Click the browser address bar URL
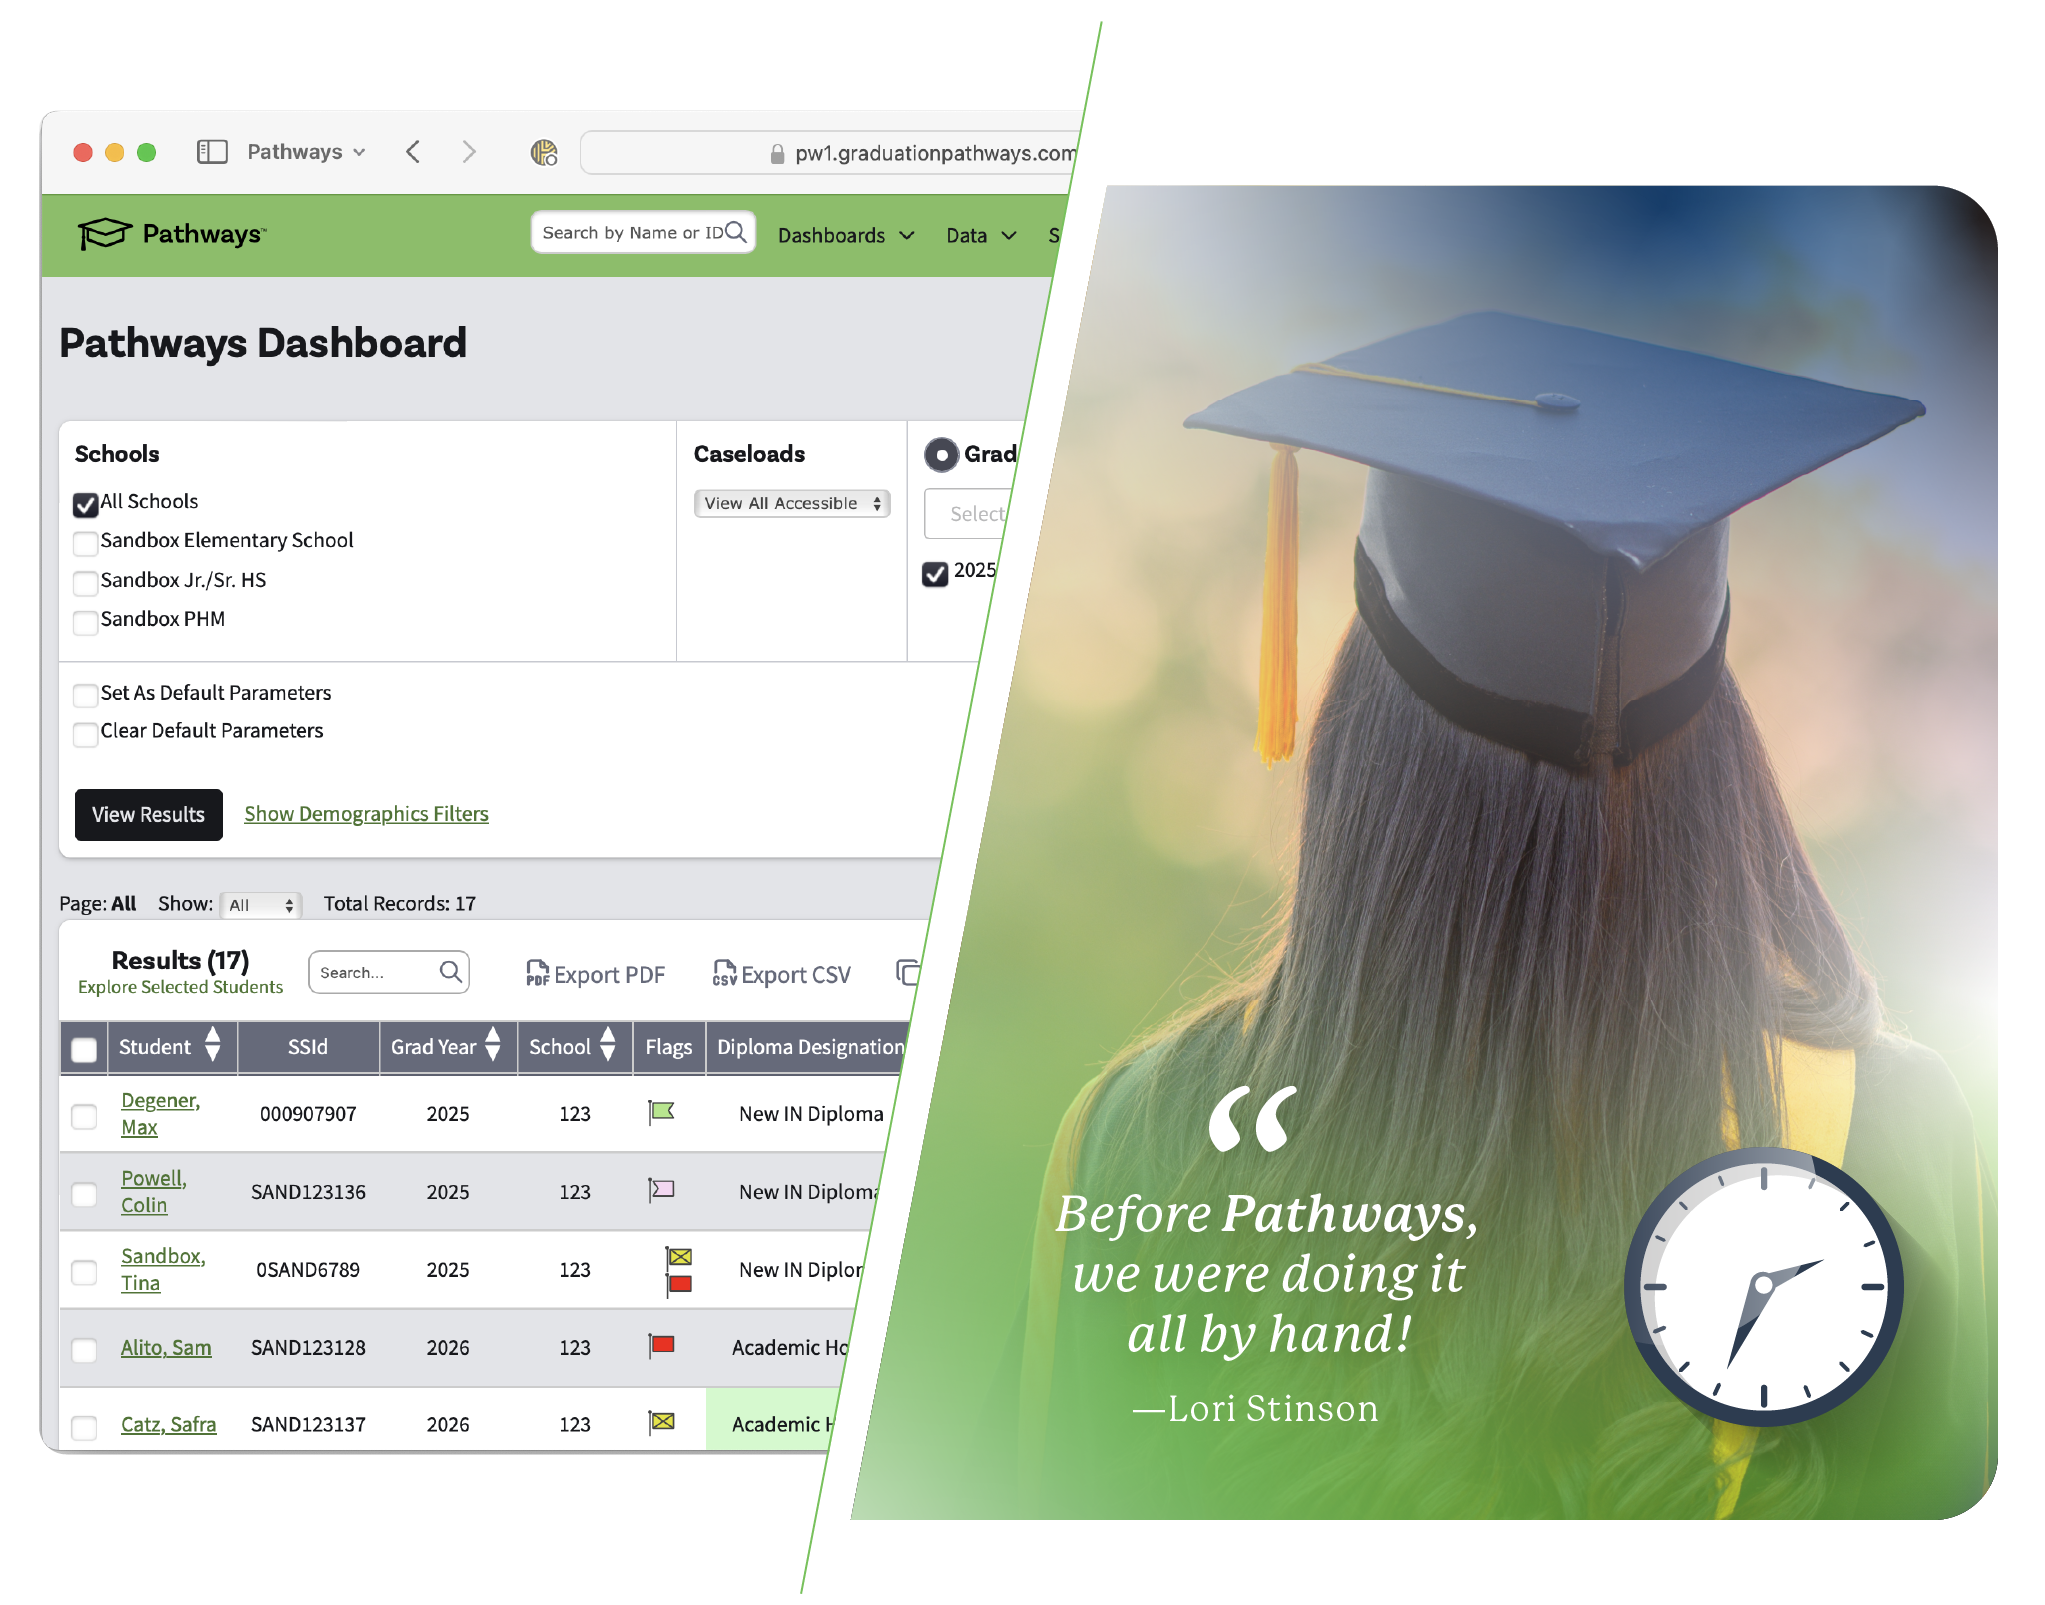This screenshot has height=1605, width=2045. tap(934, 153)
